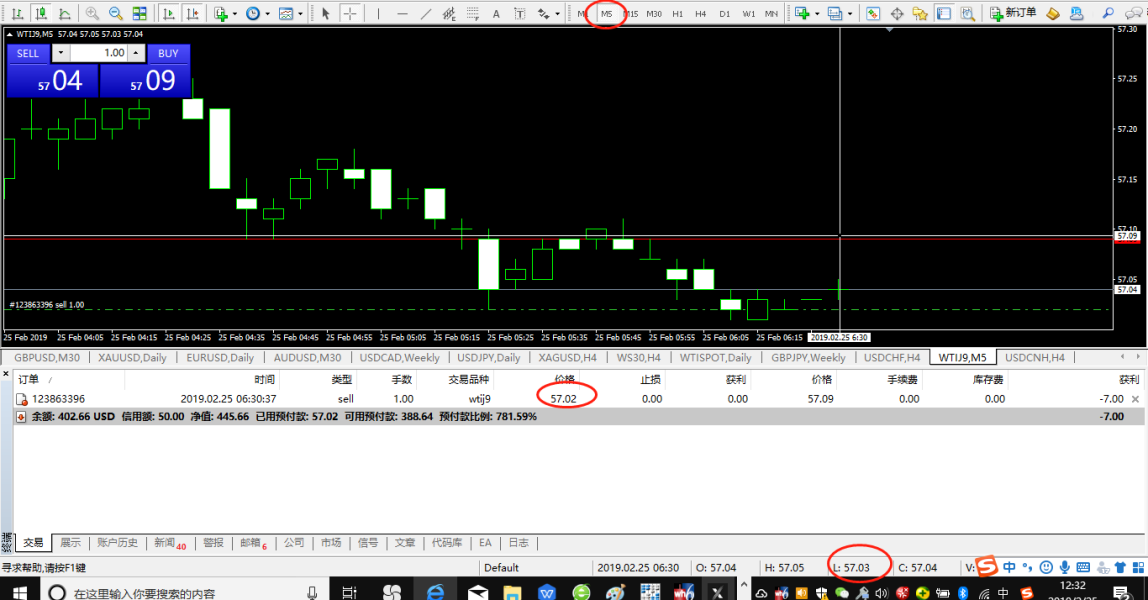Toggle the chart shift icon
The width and height of the screenshot is (1148, 600).
point(191,14)
